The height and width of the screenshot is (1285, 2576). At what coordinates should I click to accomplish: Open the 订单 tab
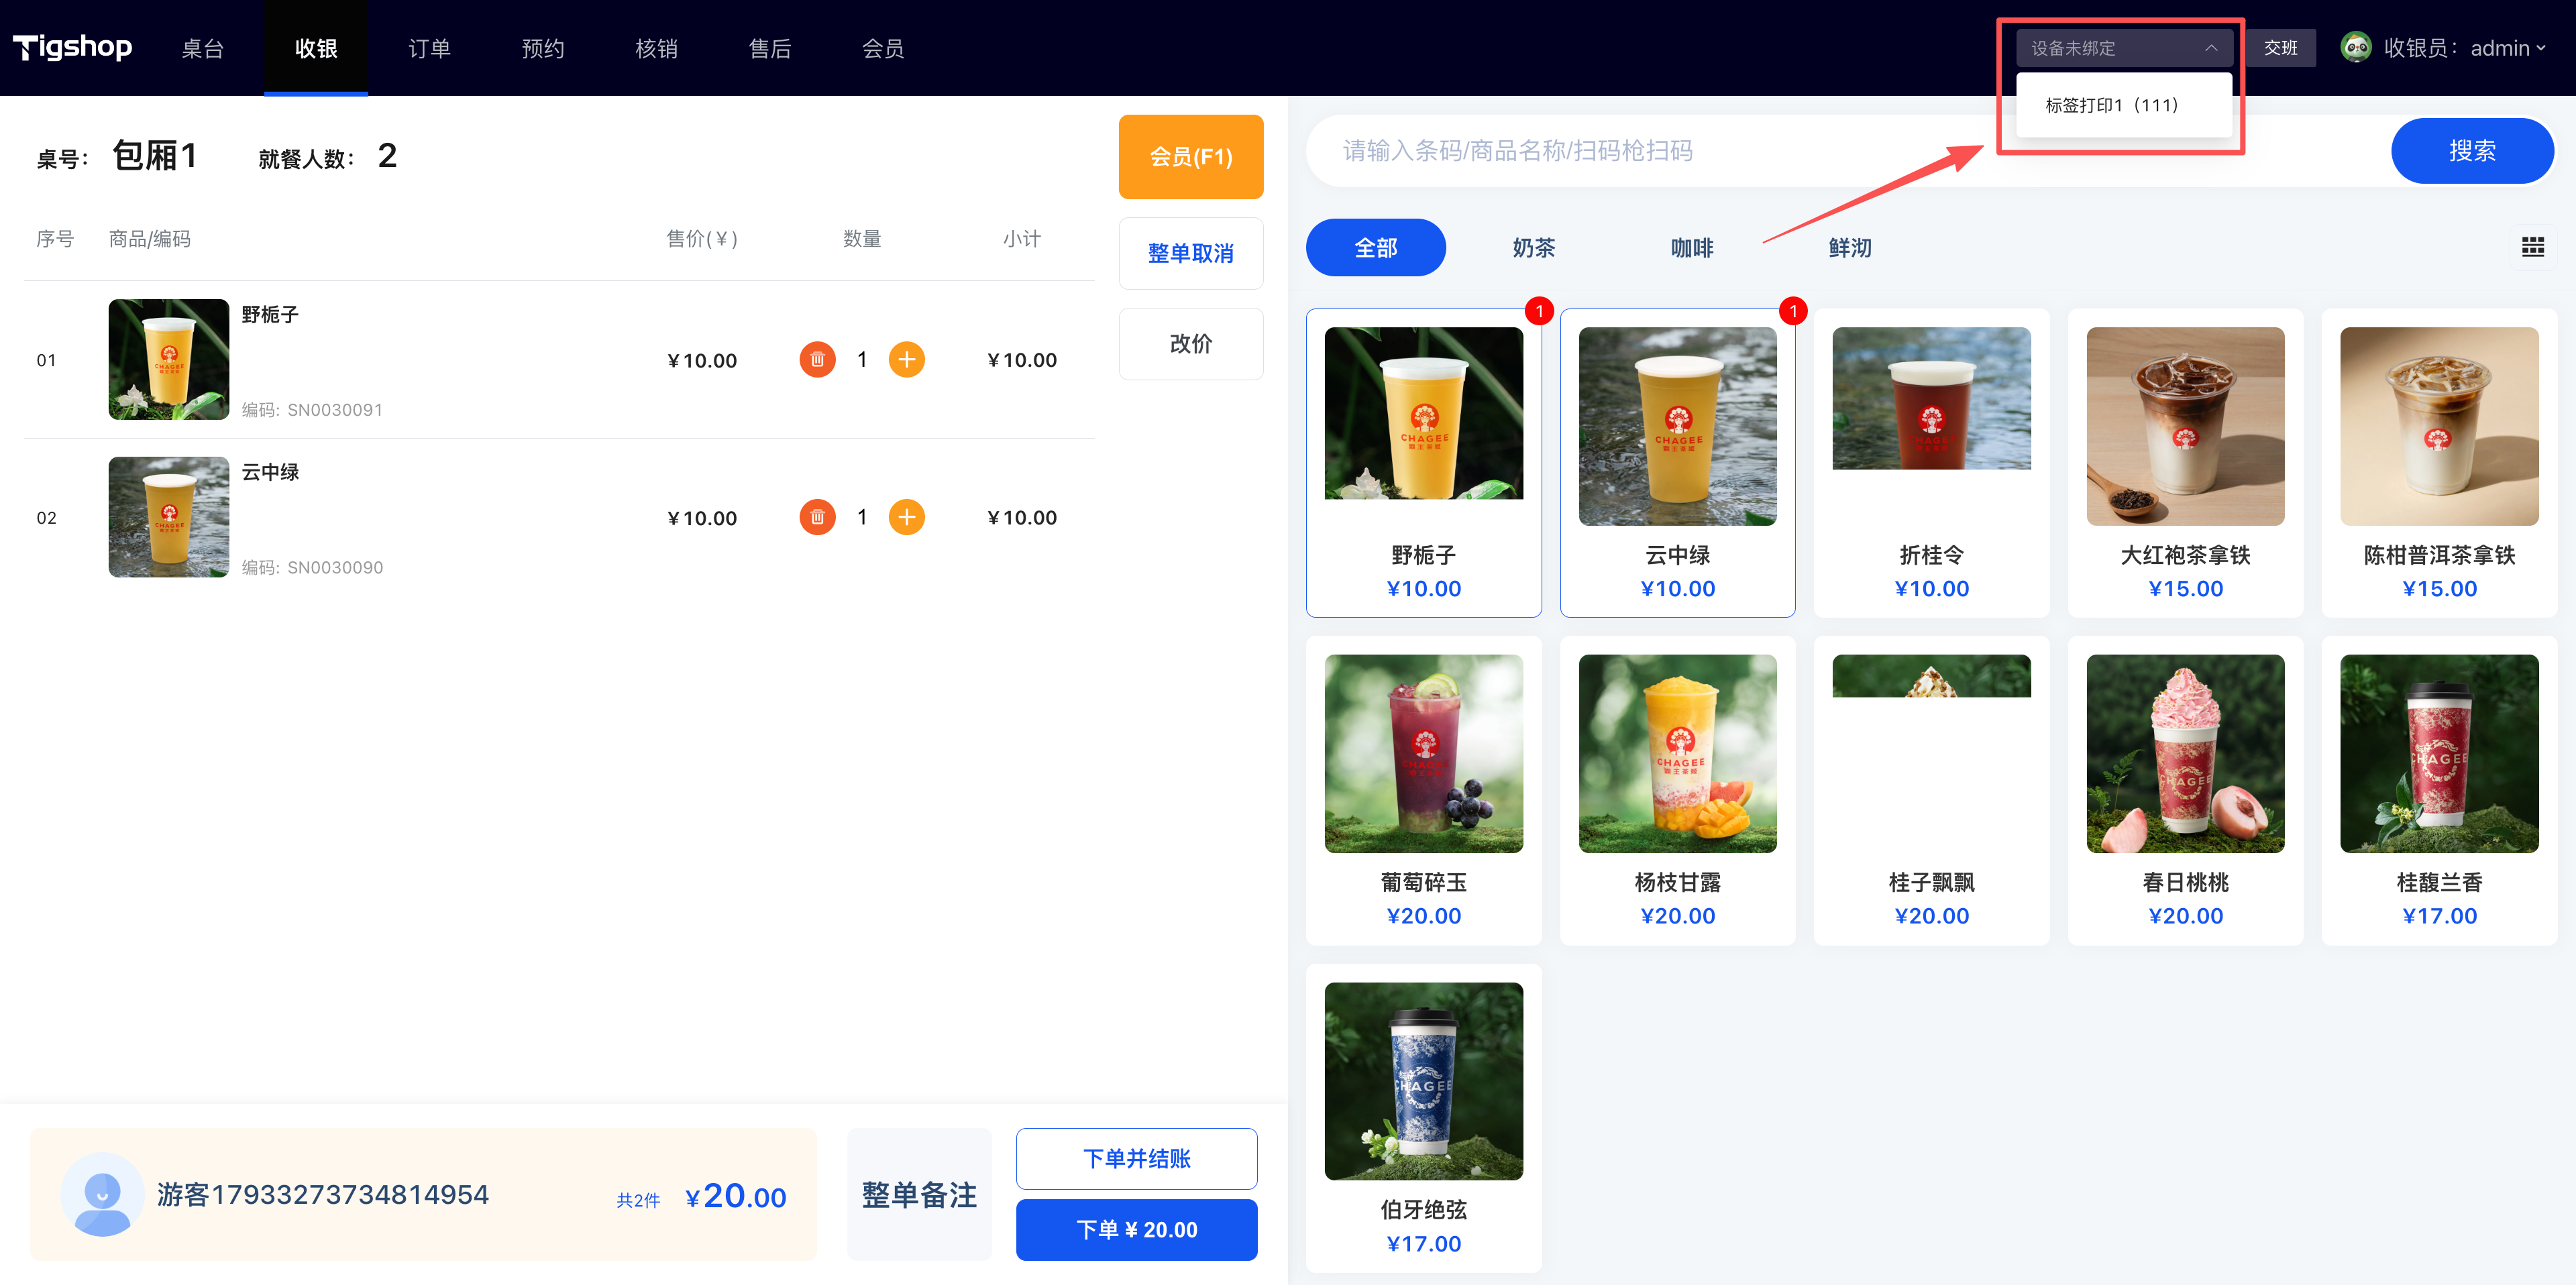pyautogui.click(x=430, y=48)
